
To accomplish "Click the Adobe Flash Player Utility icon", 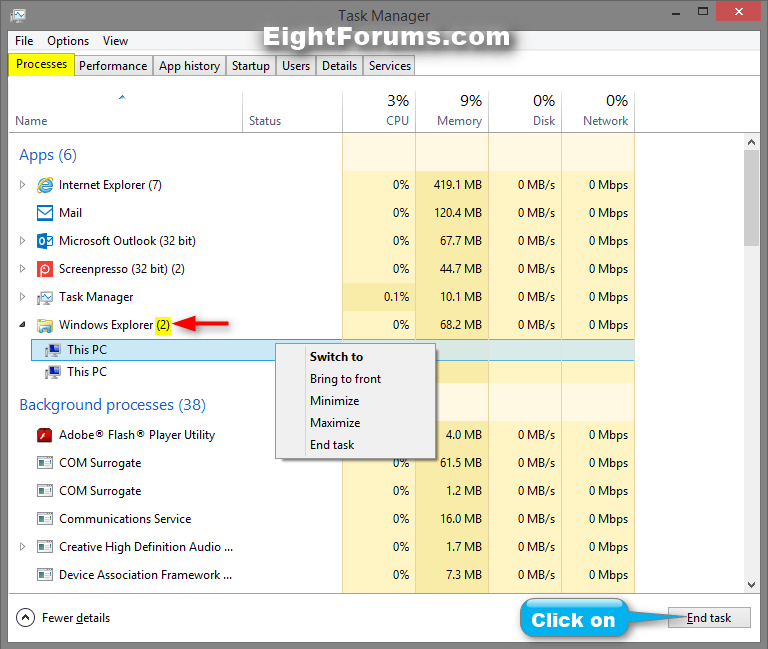I will coord(45,435).
